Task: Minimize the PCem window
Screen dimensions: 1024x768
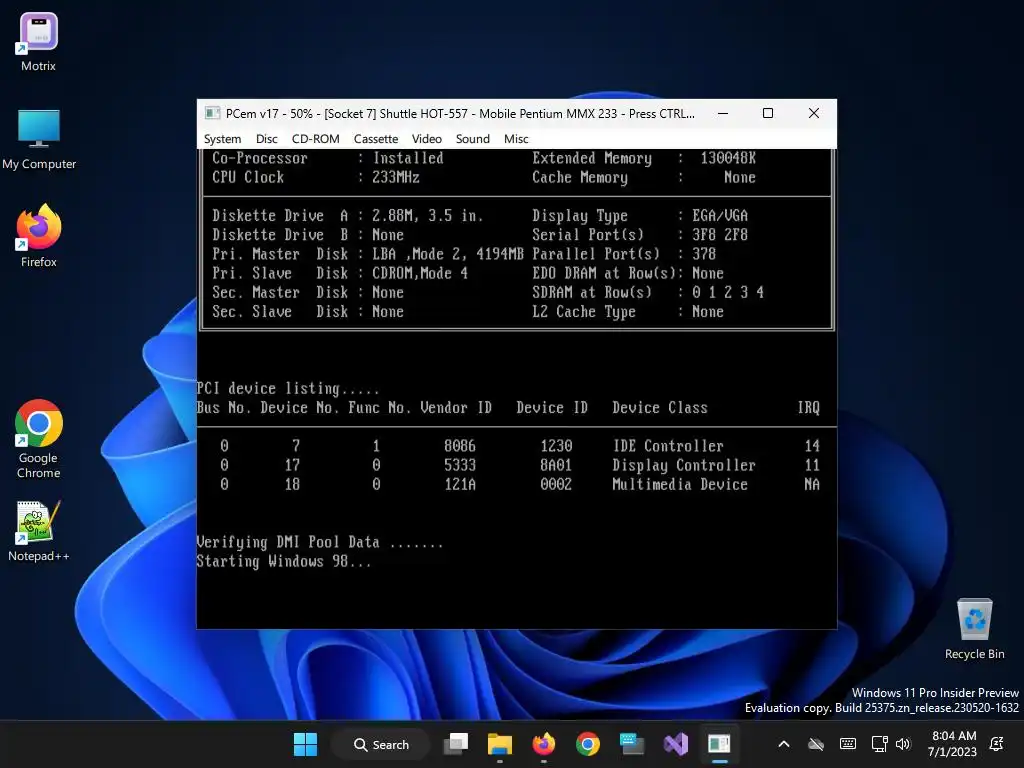Action: coord(723,113)
